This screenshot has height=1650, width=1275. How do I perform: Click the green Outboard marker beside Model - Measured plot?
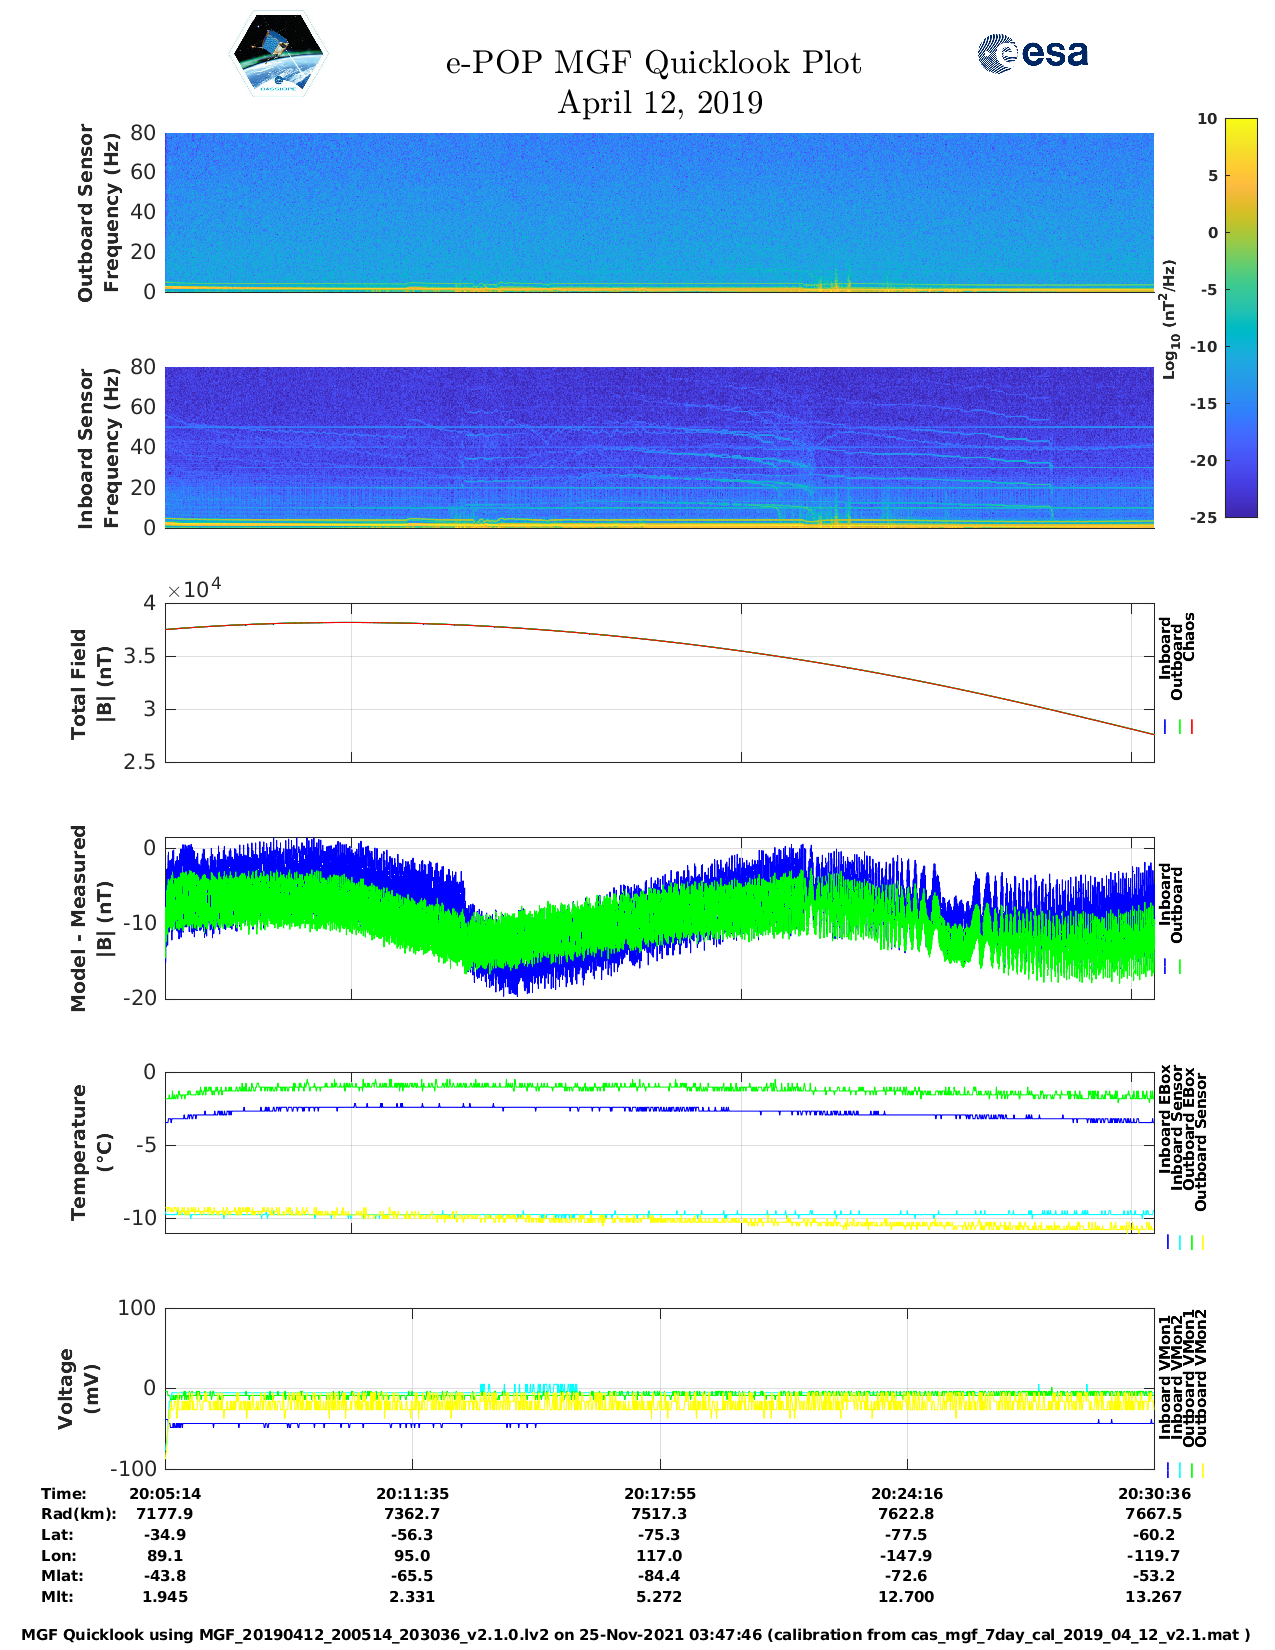[x=1180, y=967]
